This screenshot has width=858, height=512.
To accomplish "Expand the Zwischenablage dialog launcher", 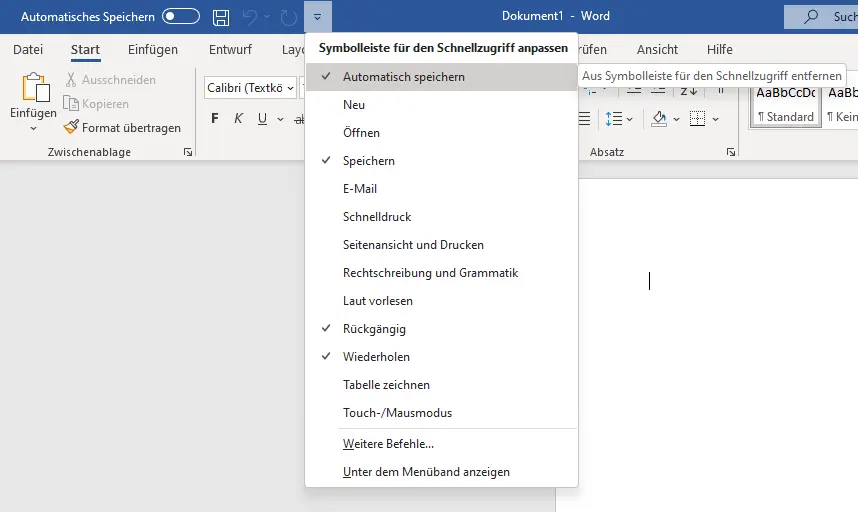I will click(187, 153).
